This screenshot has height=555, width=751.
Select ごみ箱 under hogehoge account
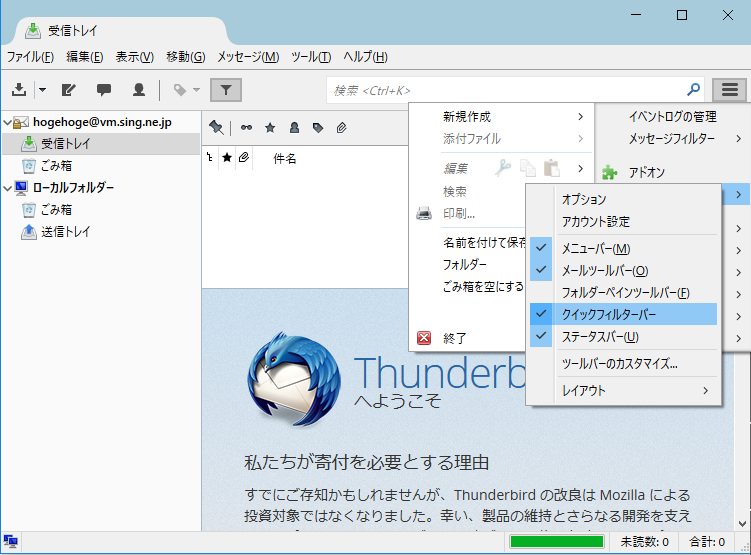56,166
